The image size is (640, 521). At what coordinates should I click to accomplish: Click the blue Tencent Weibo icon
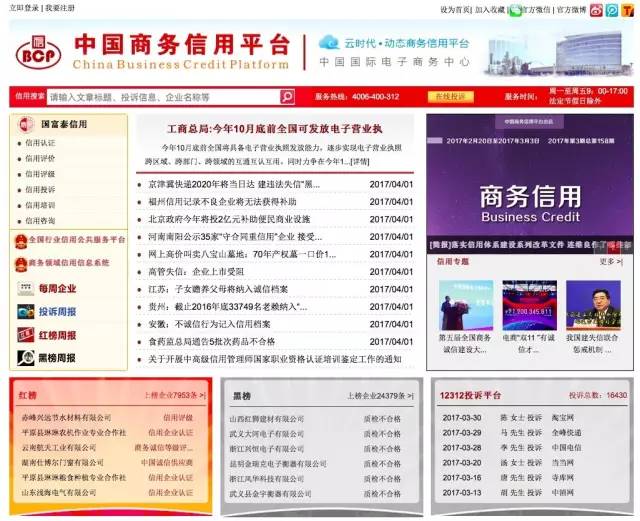[612, 10]
